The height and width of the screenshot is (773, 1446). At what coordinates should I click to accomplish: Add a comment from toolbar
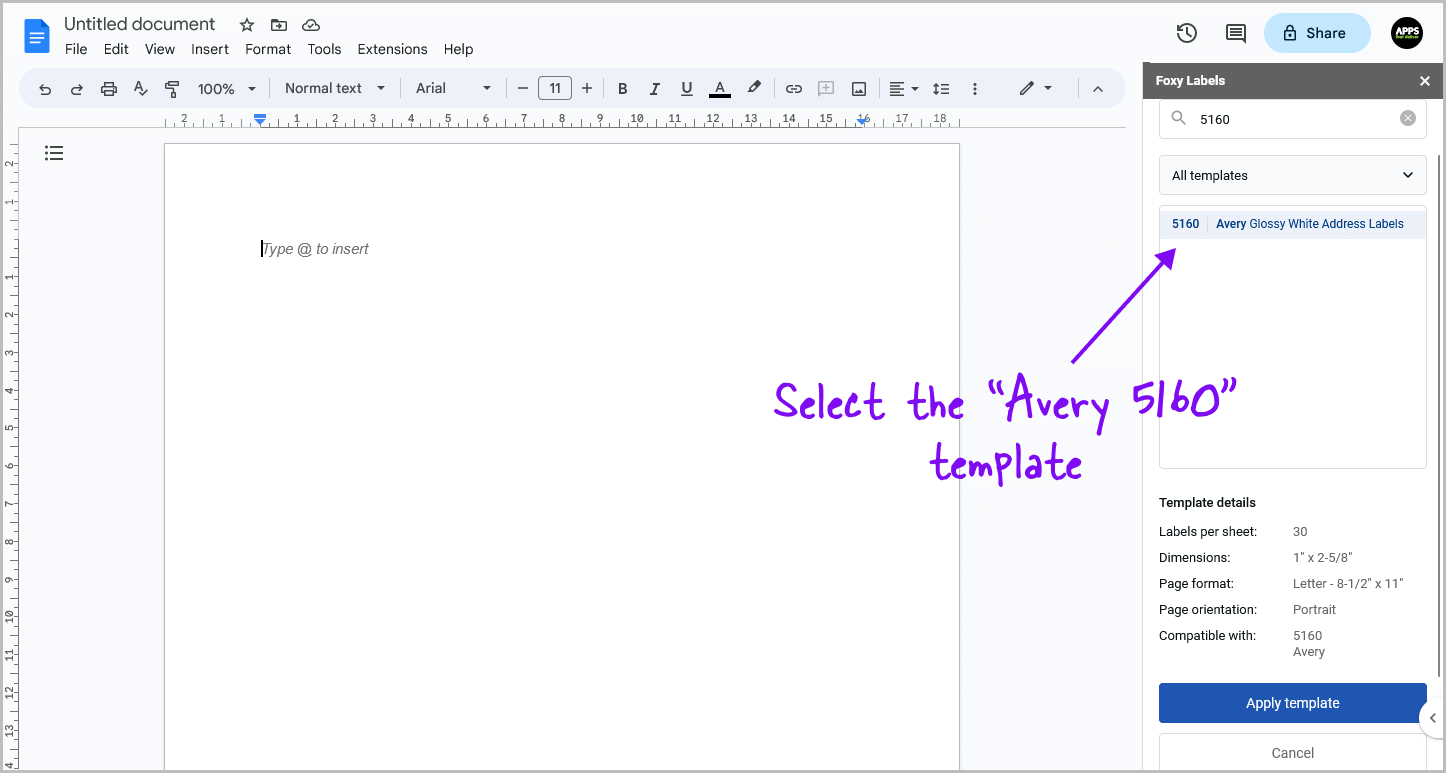tap(826, 89)
